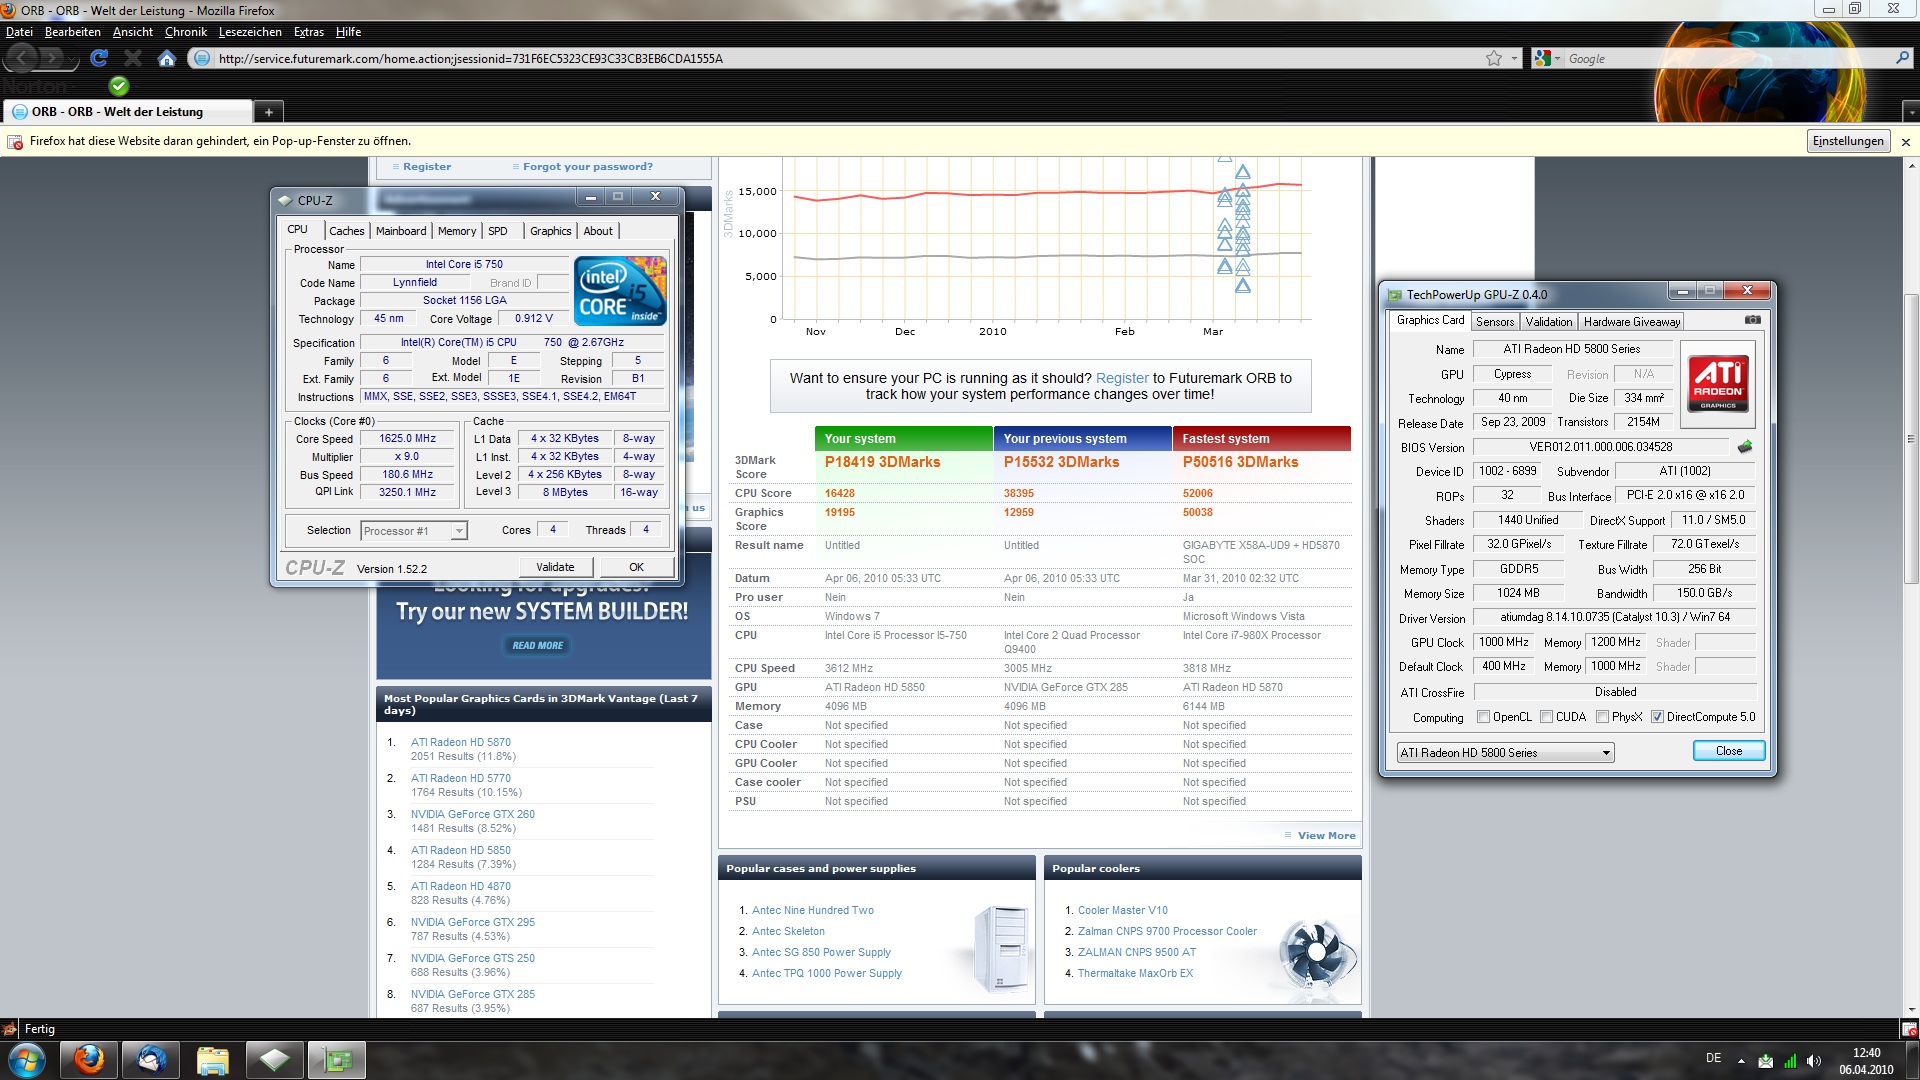Click the network signal tray icon
Screen dimensions: 1920x1080
(x=1790, y=1060)
